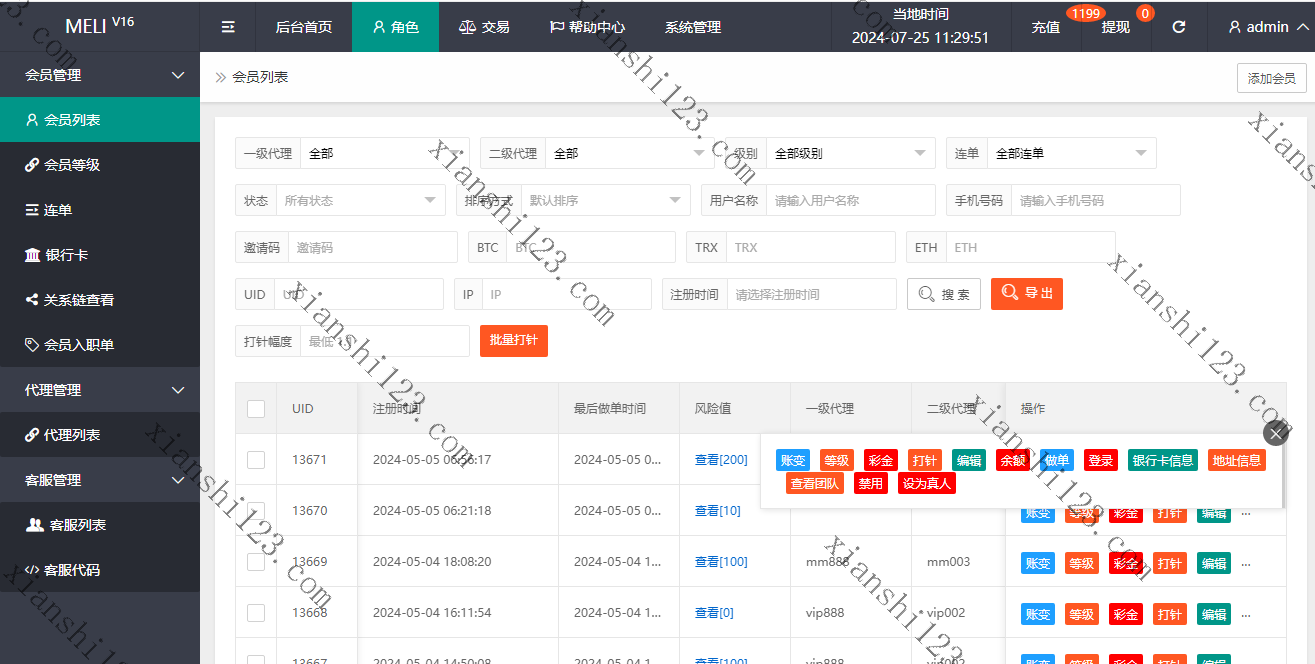This screenshot has height=664, width=1315.
Task: Show more actions for UID 13668 row
Action: [x=1246, y=614]
